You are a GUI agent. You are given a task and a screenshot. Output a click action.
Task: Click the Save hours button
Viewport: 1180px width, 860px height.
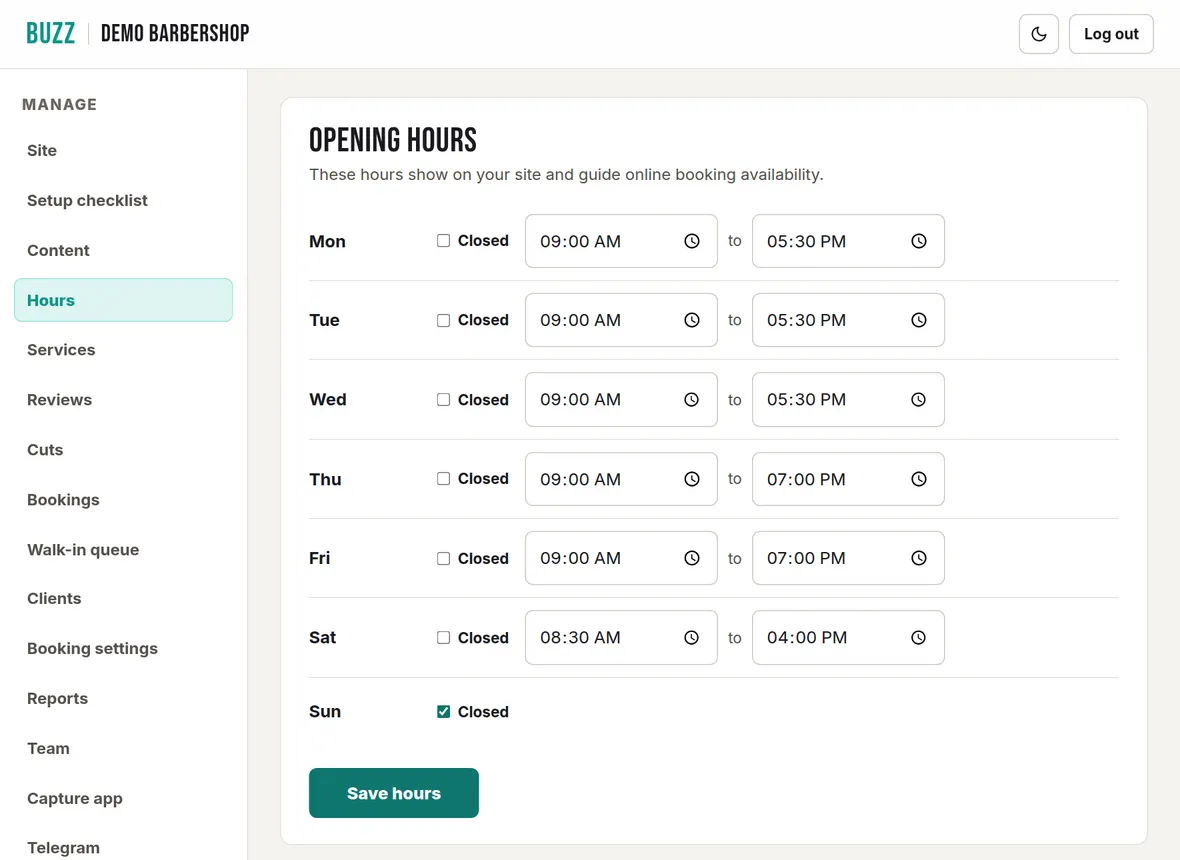coord(394,793)
